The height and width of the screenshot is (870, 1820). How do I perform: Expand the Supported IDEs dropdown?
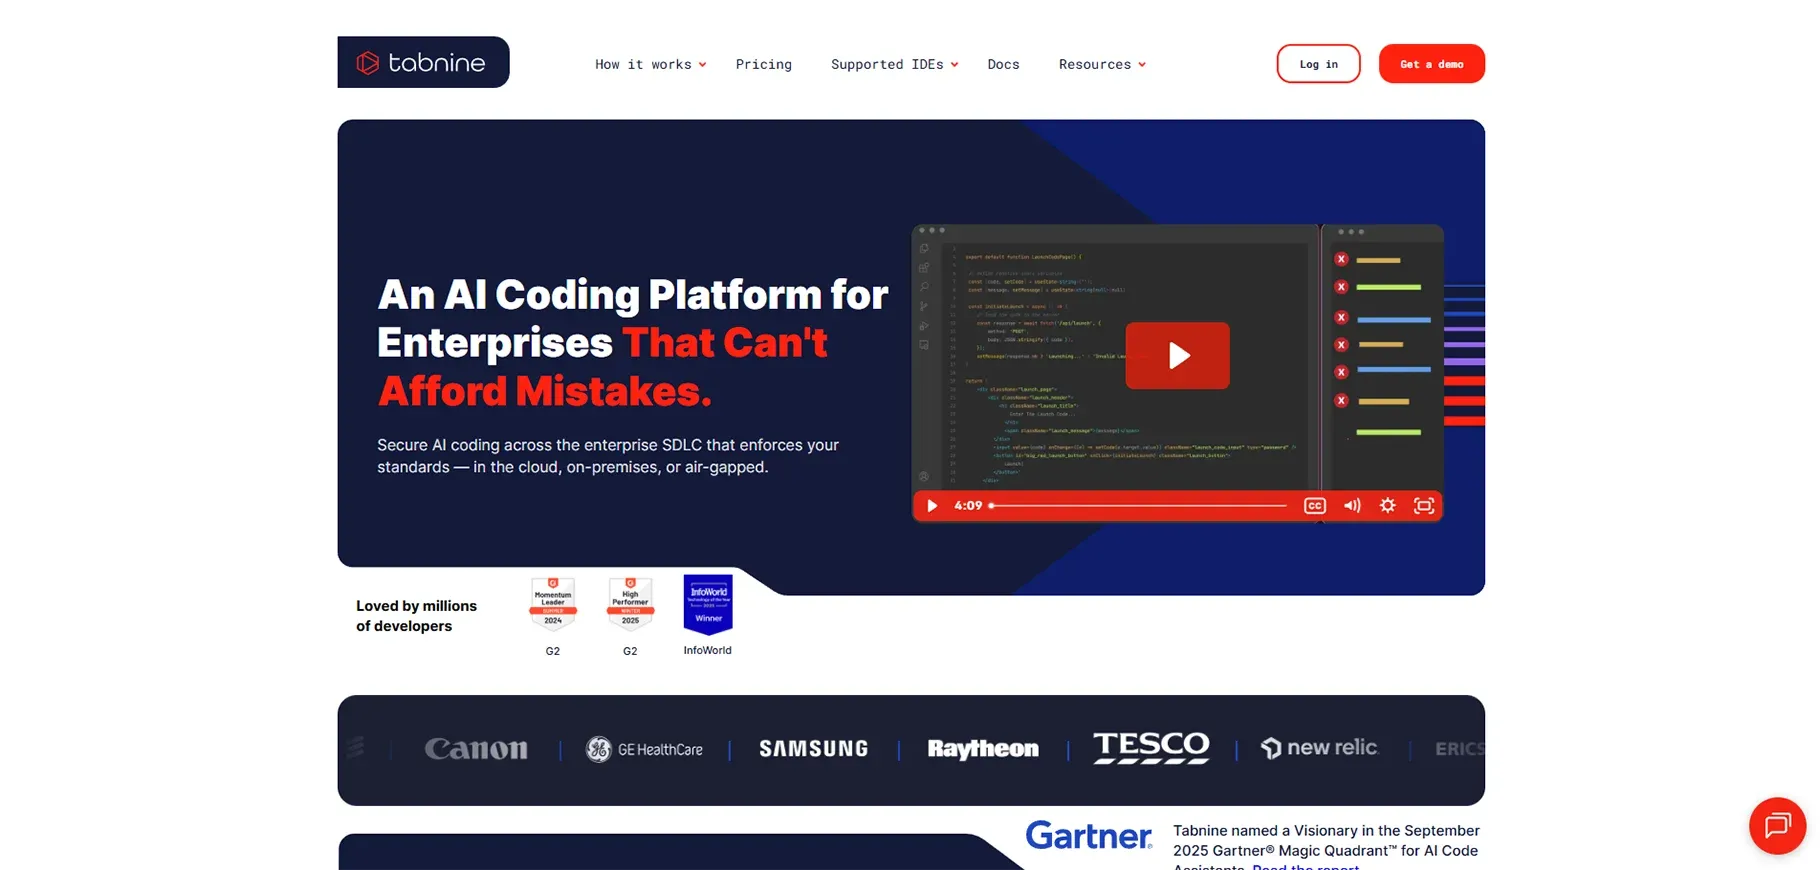pyautogui.click(x=894, y=65)
